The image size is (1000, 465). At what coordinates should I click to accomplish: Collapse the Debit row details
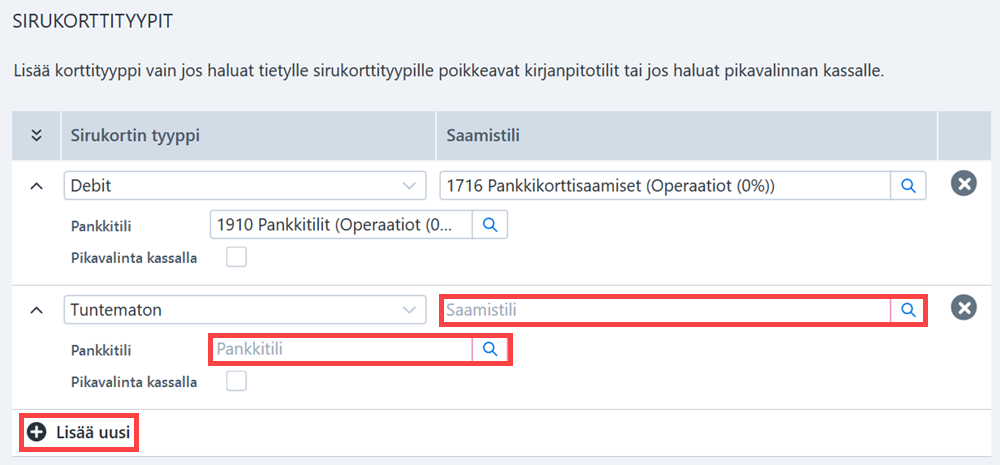(x=37, y=186)
